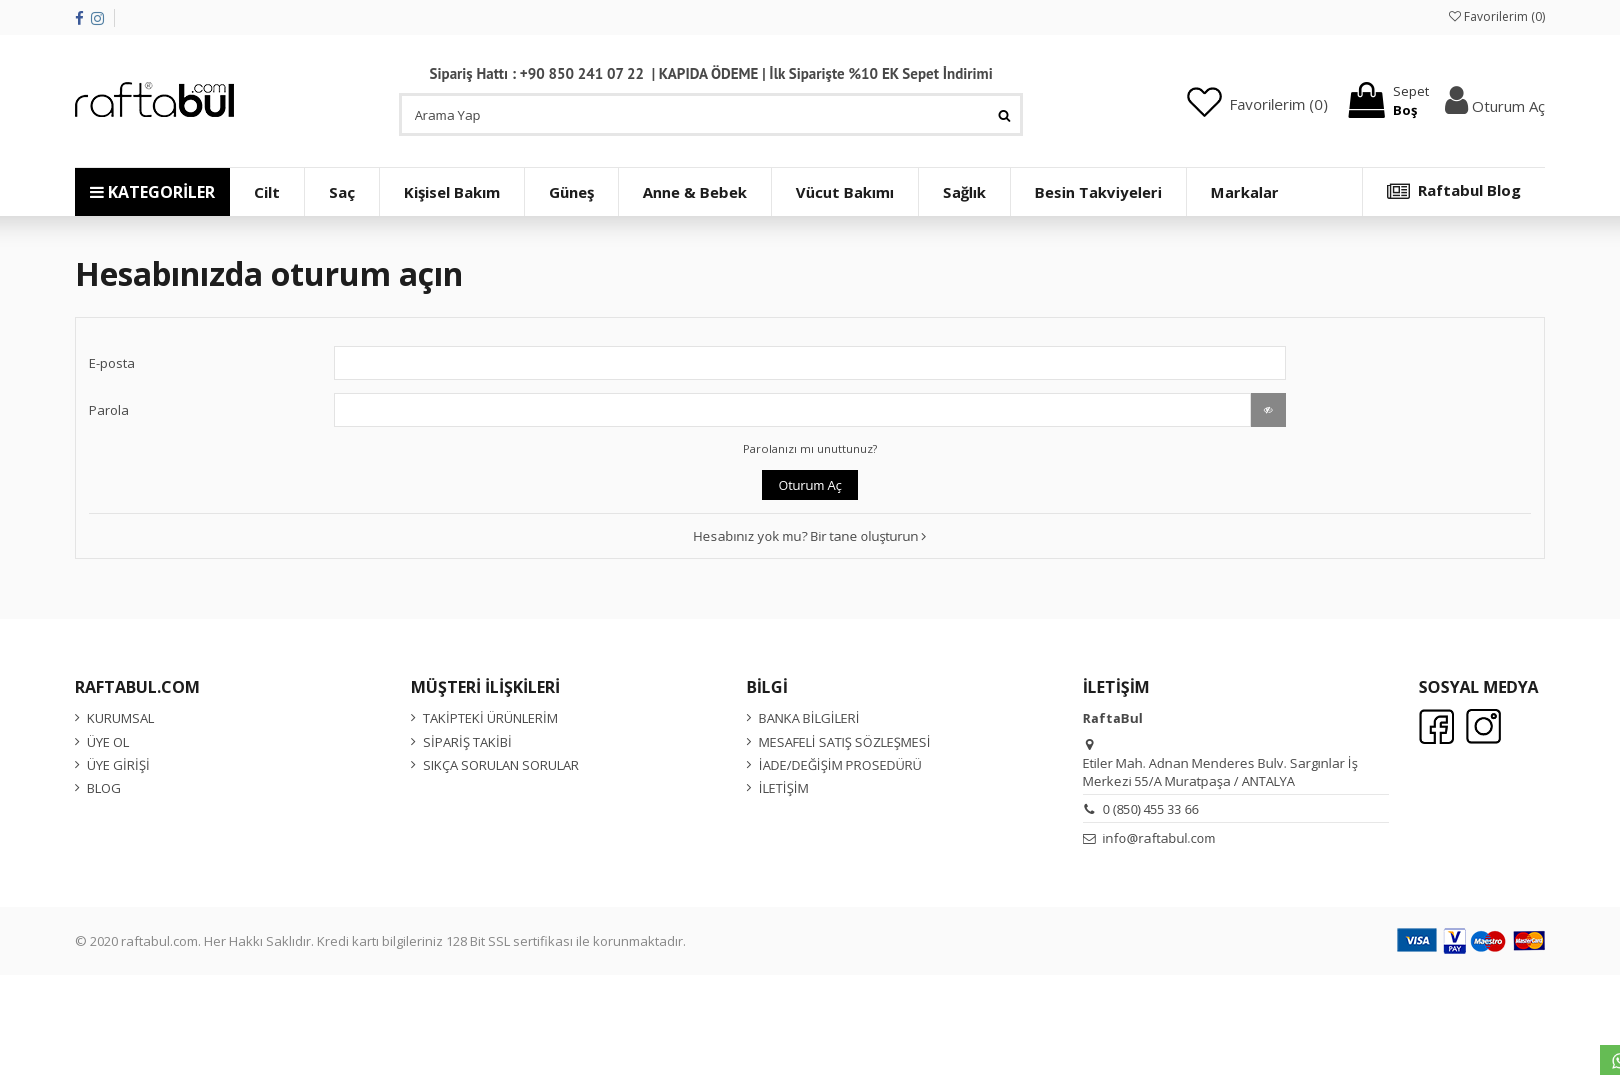Expand the KATEGORİLER menu
This screenshot has width=1620, height=1080.
pyautogui.click(x=152, y=192)
